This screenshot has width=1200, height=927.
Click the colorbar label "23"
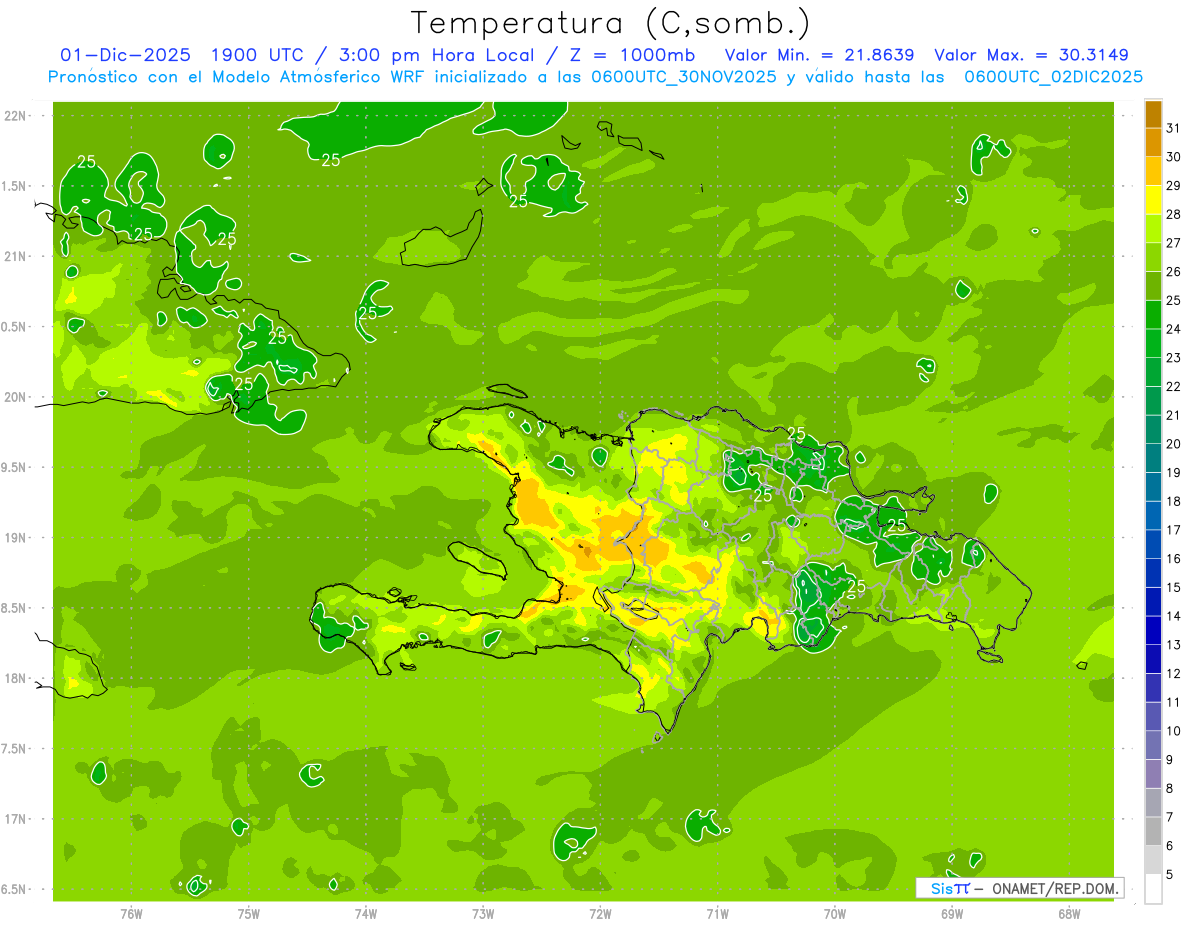coord(1174,357)
